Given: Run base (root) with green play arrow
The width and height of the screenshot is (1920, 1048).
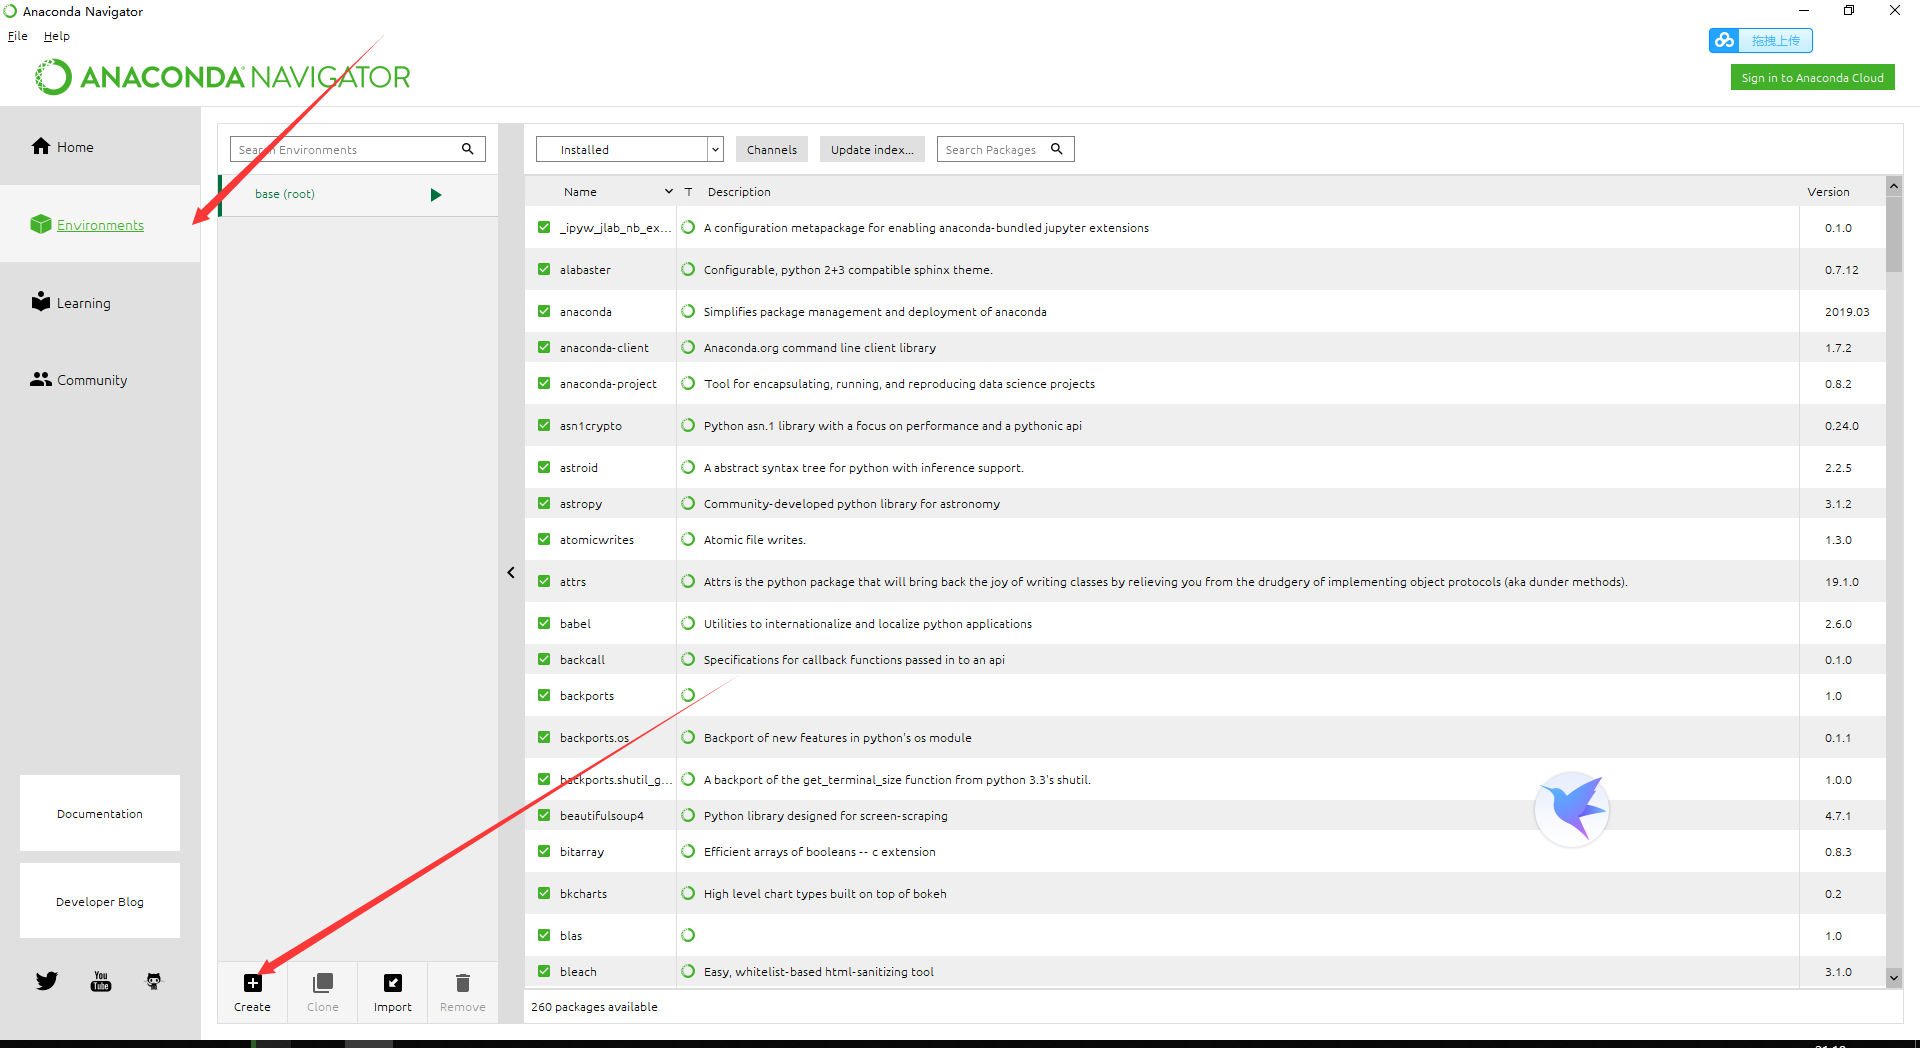Looking at the screenshot, I should pos(436,195).
